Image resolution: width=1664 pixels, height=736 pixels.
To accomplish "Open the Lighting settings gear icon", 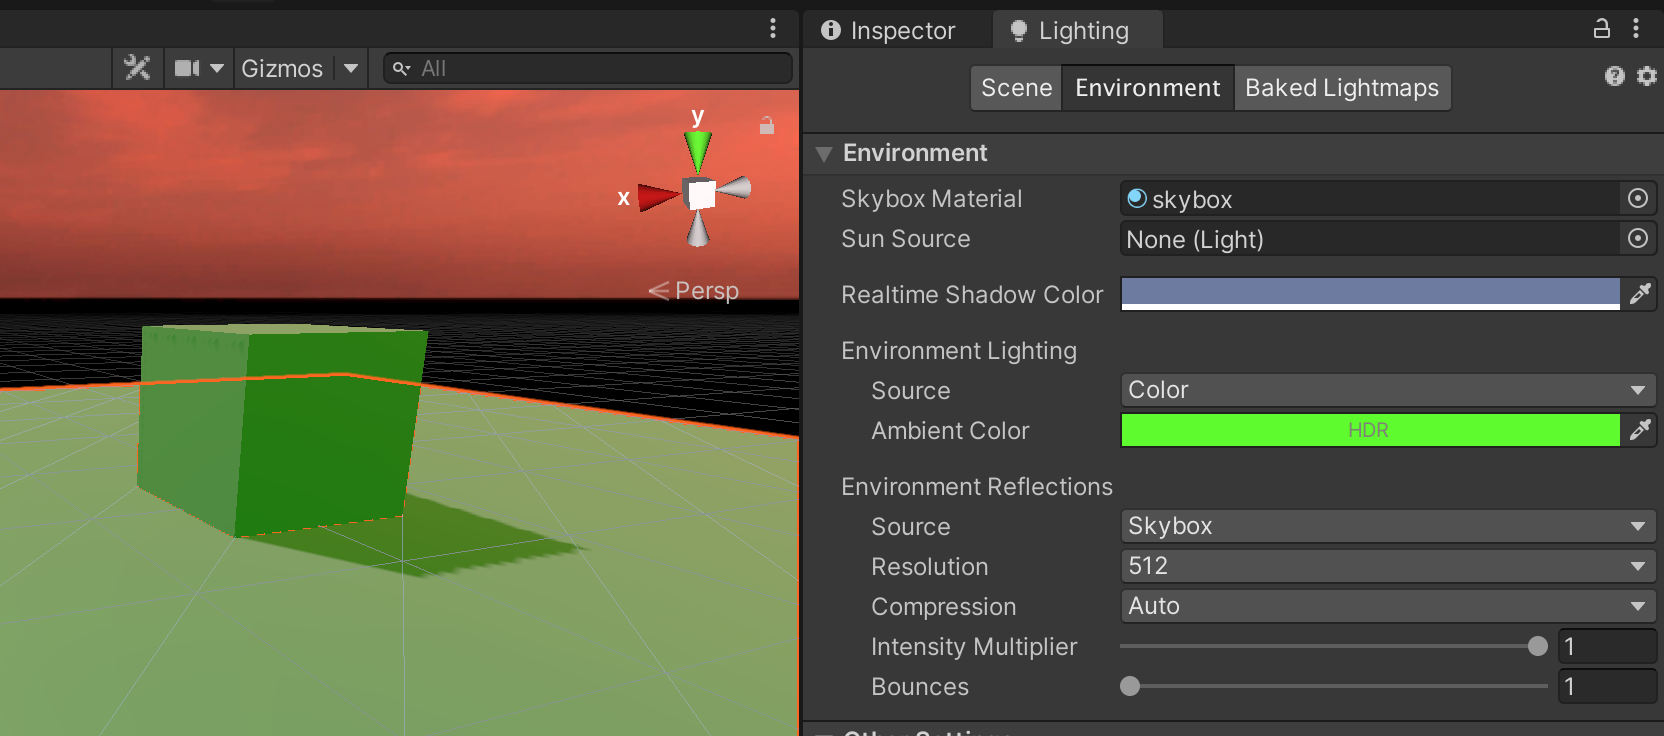I will tap(1646, 76).
